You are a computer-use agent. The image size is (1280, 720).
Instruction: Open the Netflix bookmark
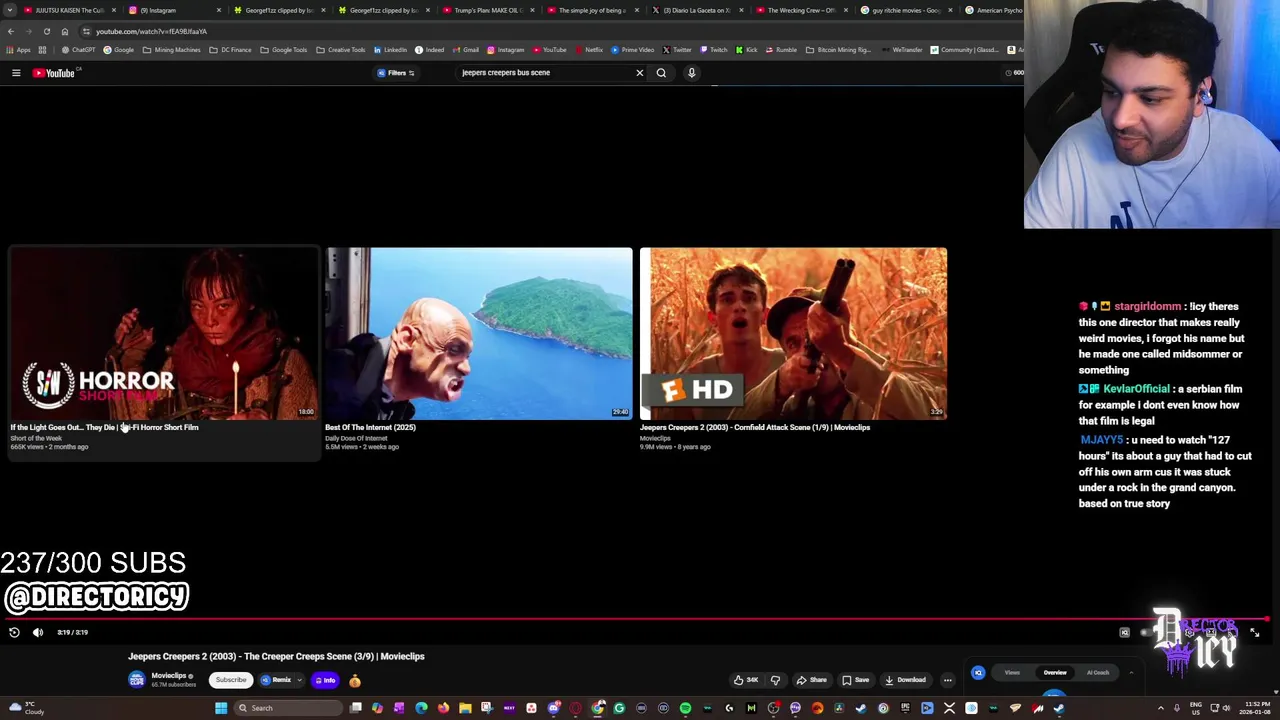point(588,50)
